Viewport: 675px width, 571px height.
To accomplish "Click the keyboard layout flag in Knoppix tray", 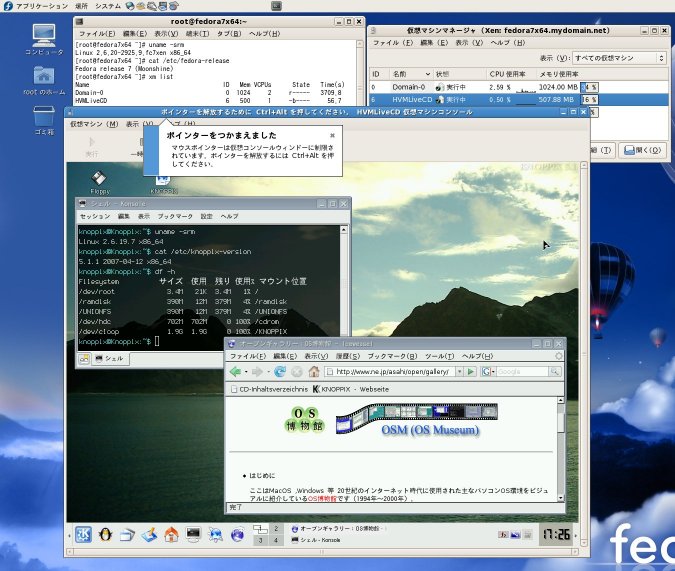I will [503, 535].
